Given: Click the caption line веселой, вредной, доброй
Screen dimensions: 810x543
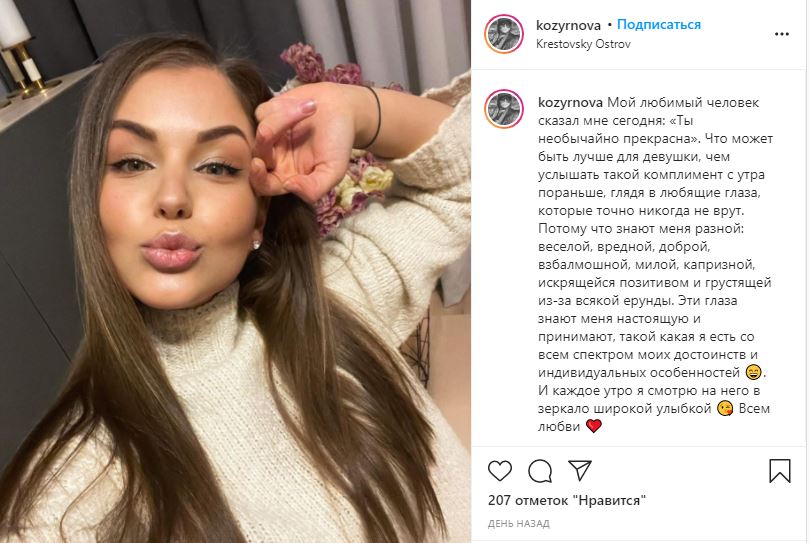Looking at the screenshot, I should [x=624, y=246].
